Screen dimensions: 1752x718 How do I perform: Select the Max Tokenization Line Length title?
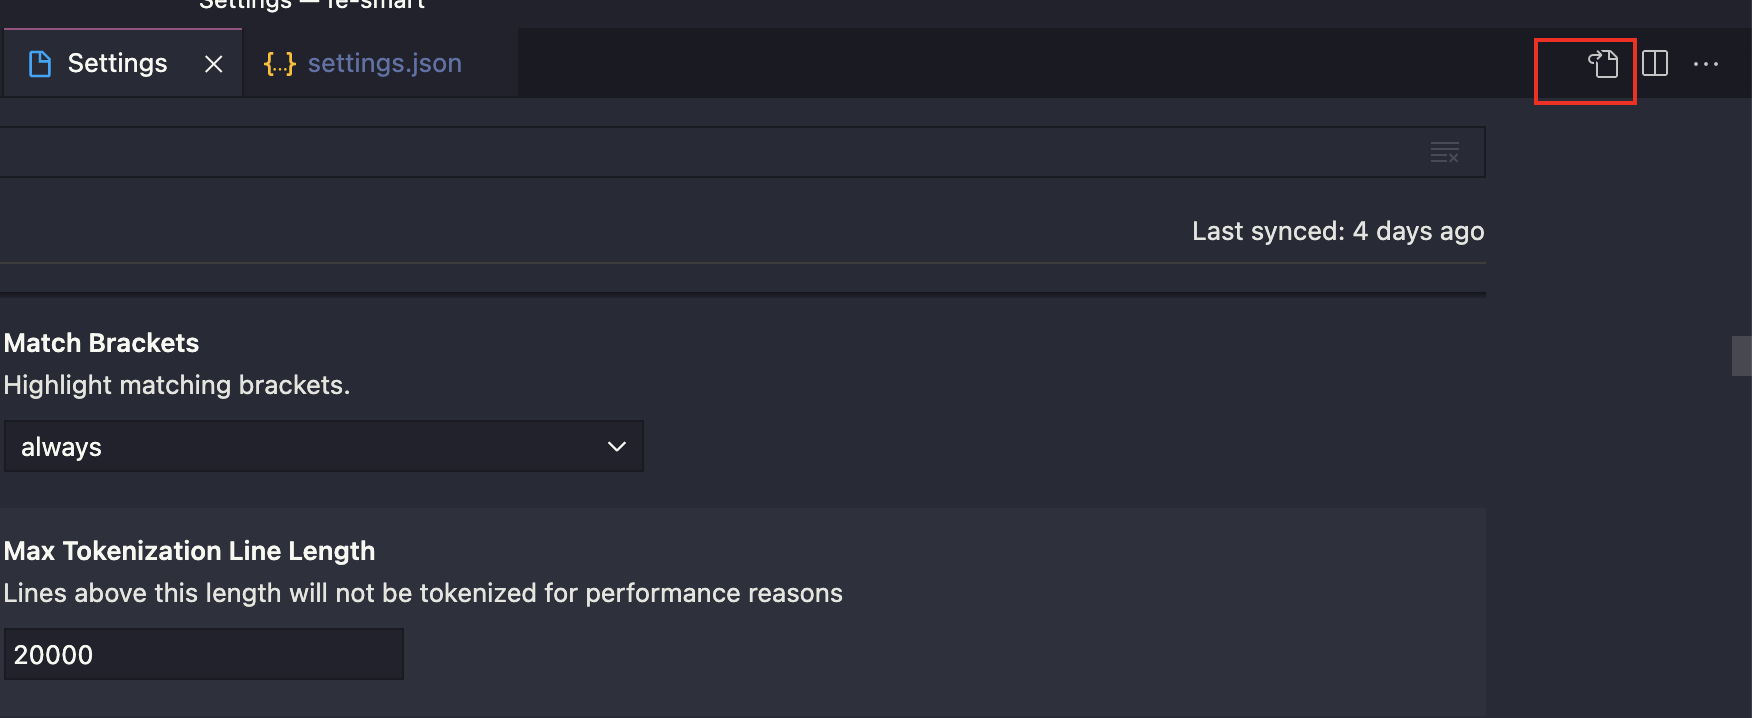189,551
